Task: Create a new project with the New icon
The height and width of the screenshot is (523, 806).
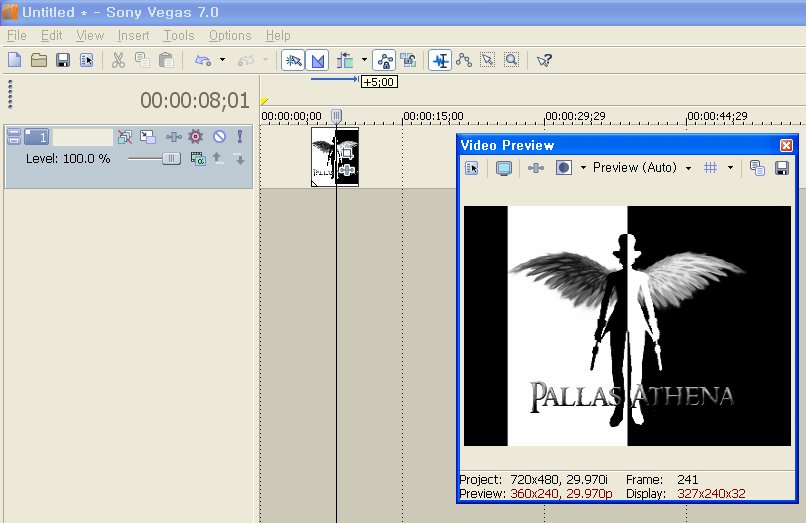Action: (14, 60)
